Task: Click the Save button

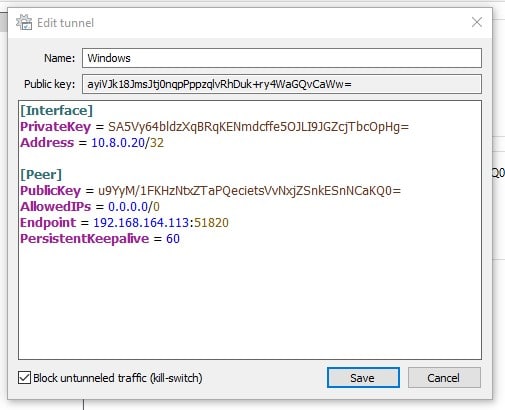Action: tap(363, 378)
